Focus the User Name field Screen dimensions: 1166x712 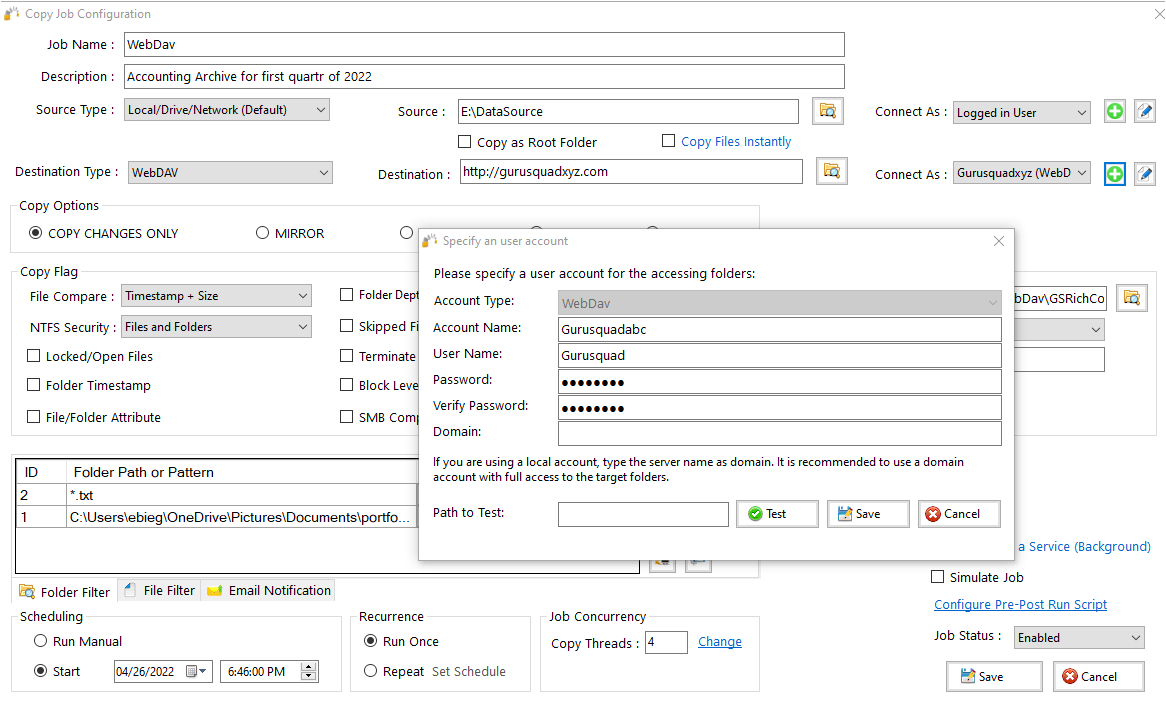779,356
